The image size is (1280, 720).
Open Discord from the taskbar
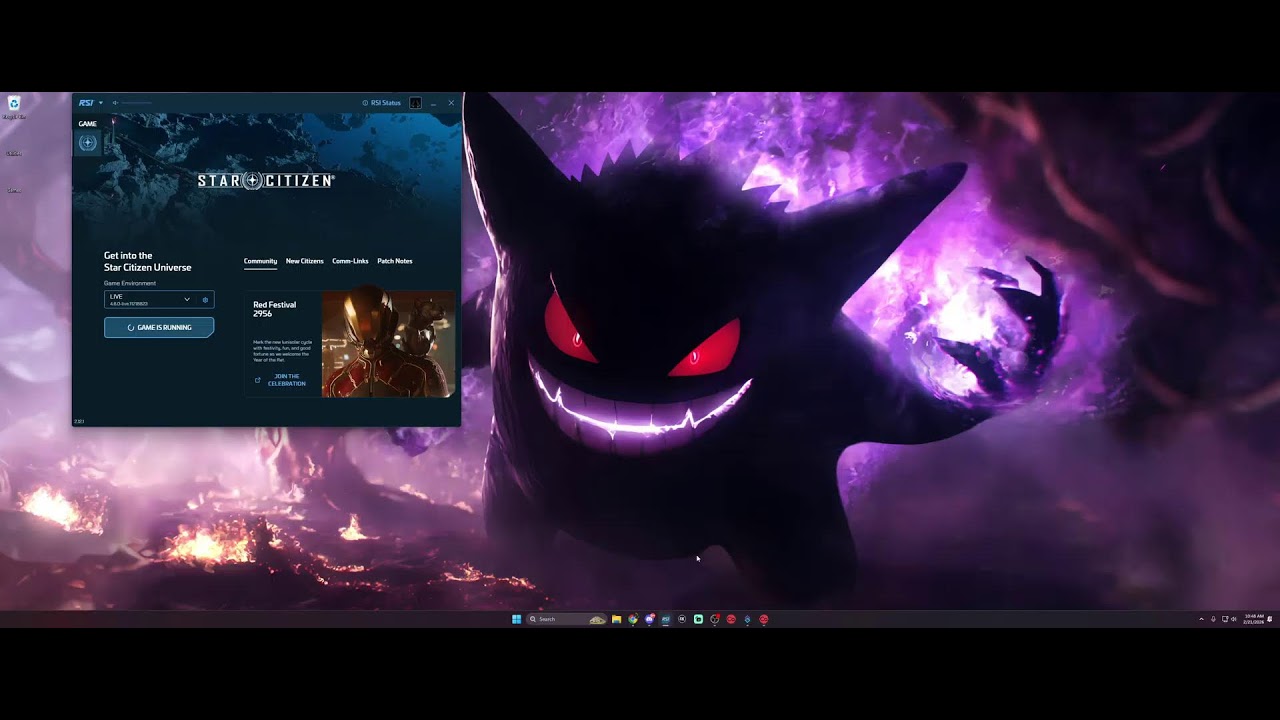649,619
